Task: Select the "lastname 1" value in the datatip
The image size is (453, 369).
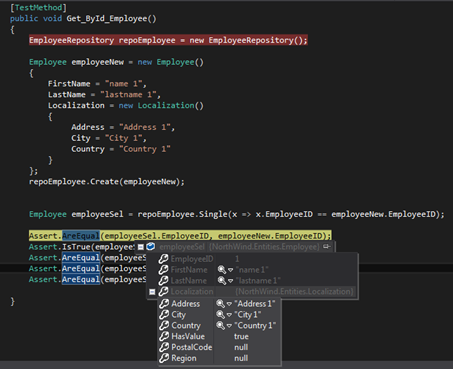Action: [x=258, y=281]
